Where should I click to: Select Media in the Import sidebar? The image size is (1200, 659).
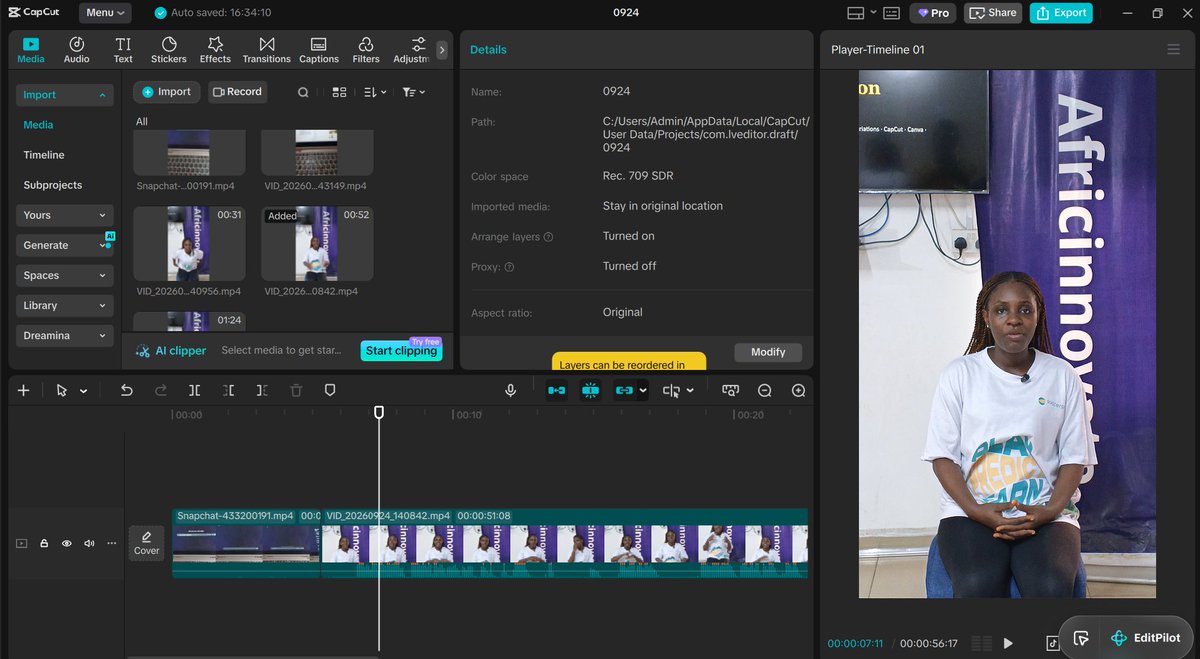[x=39, y=125]
